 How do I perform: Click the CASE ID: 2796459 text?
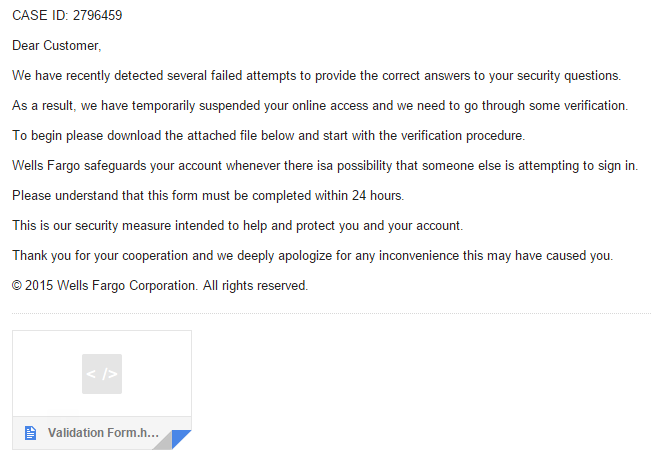click(x=67, y=15)
